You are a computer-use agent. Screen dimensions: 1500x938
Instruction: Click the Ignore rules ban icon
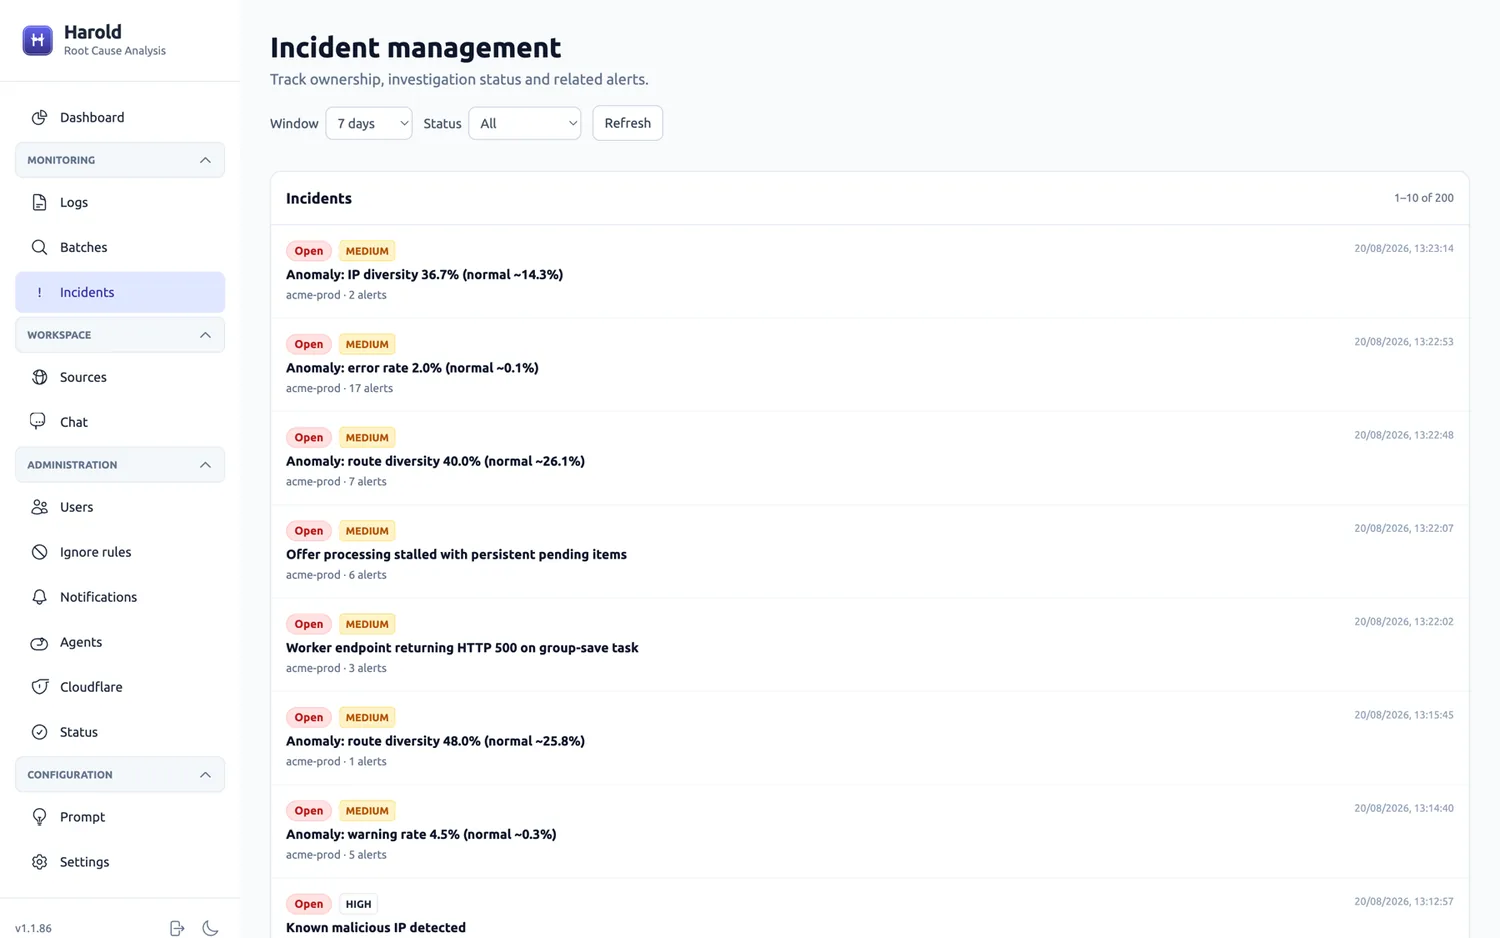[39, 552]
